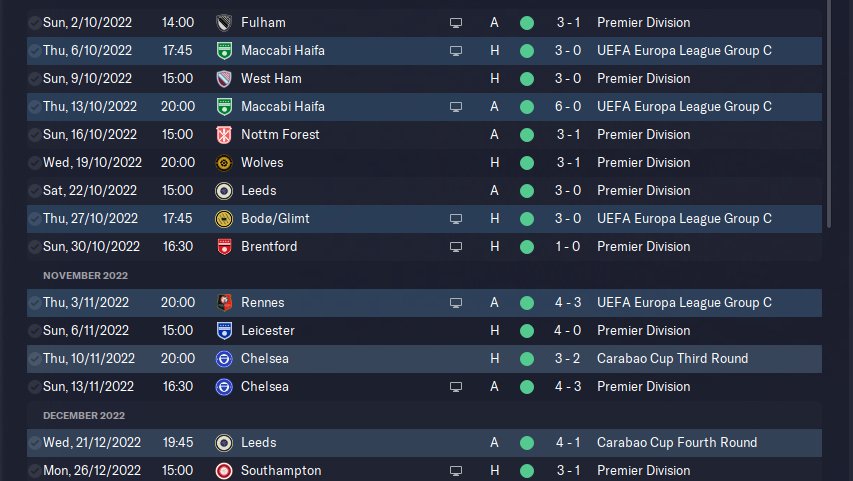Toggle the checkmark beside Sun, 9/10/2022 fixture
Image resolution: width=853 pixels, height=481 pixels.
pos(35,78)
